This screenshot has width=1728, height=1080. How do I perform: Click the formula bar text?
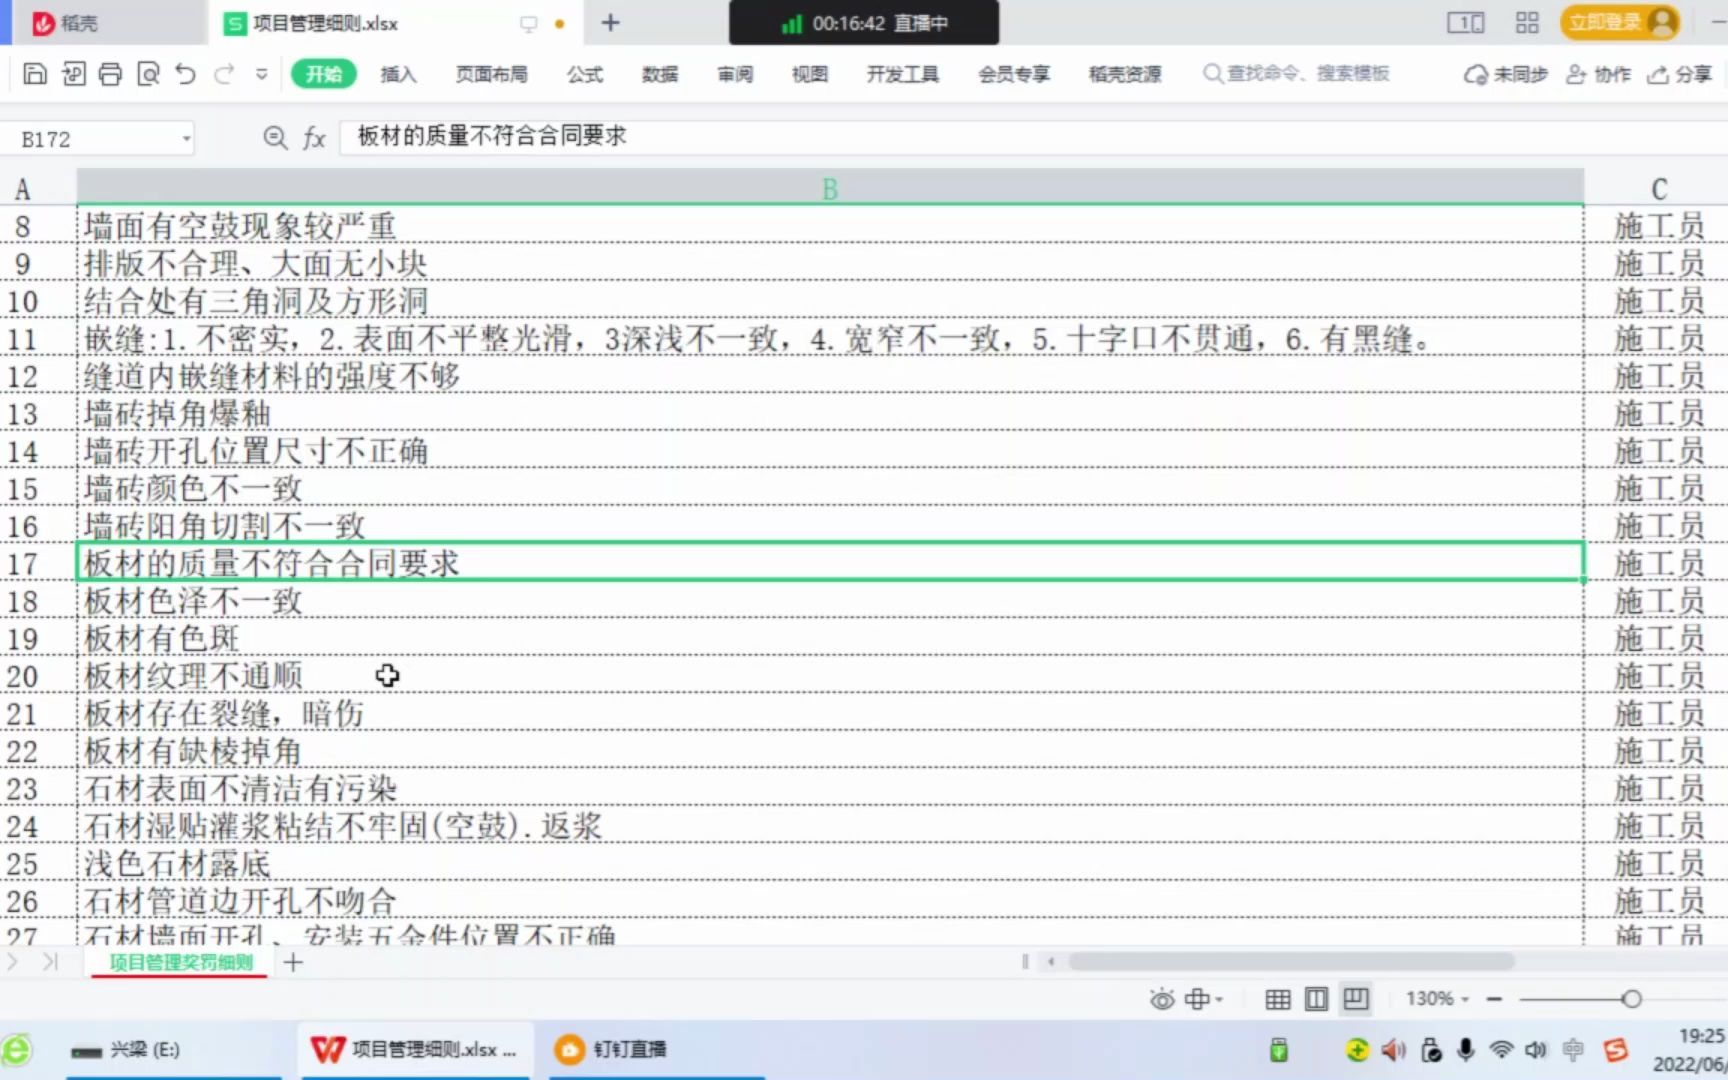pyautogui.click(x=492, y=136)
